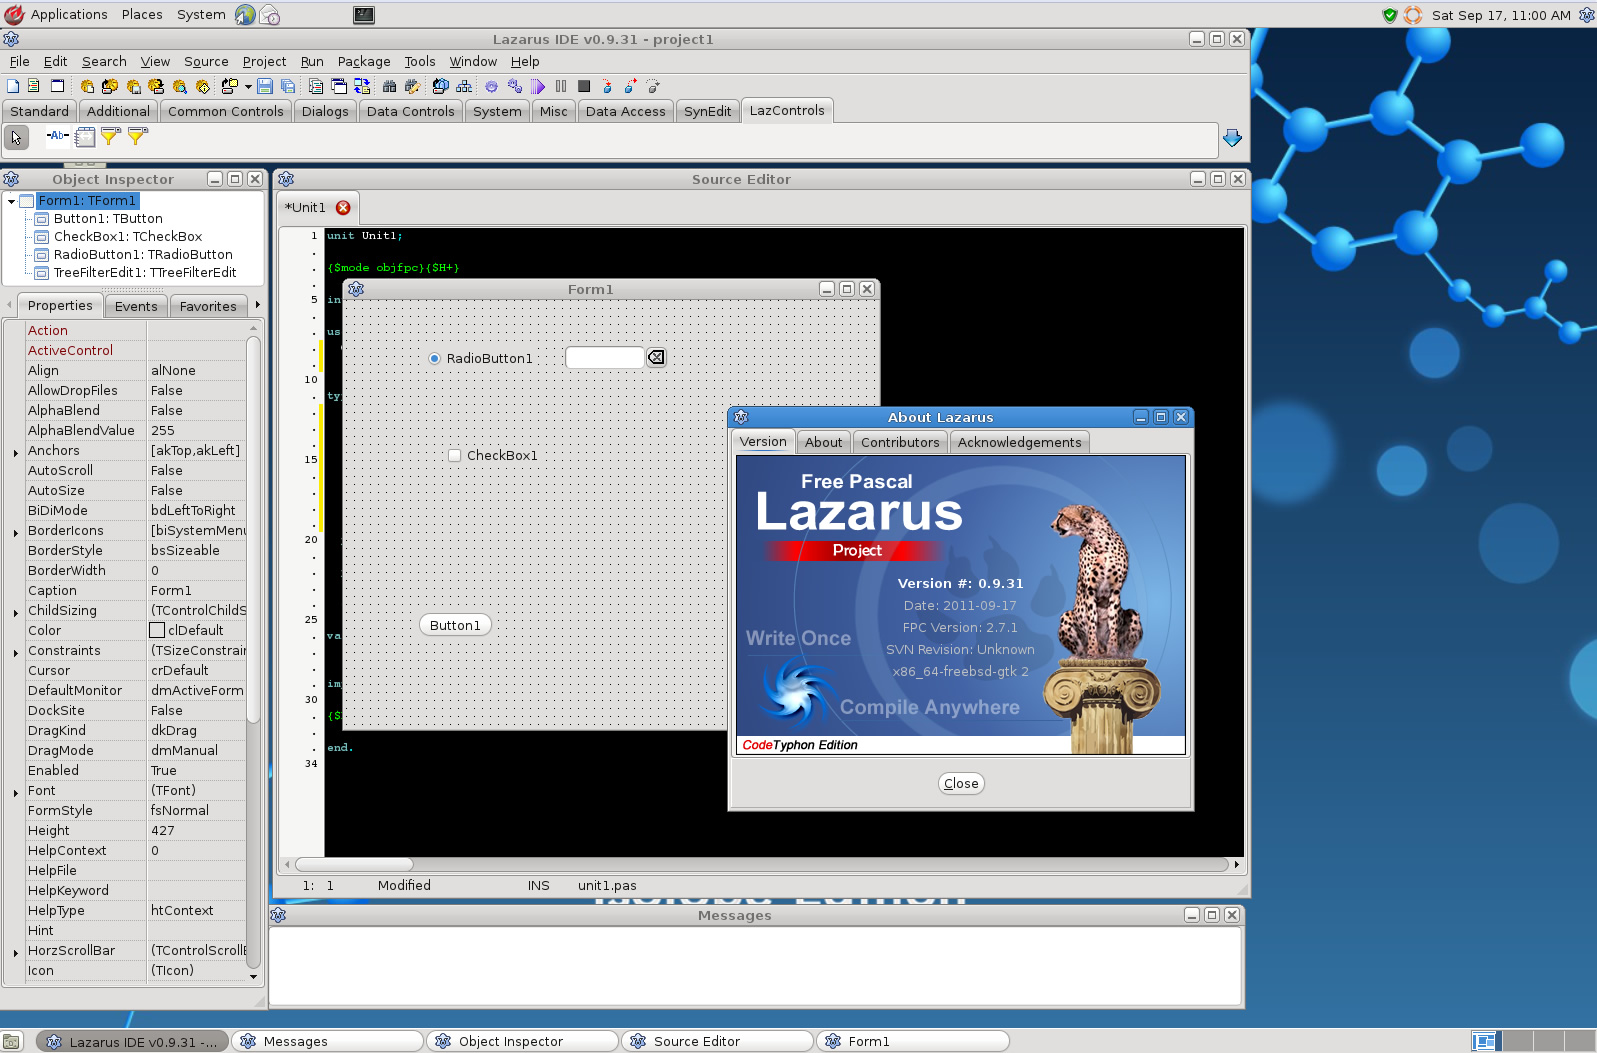Select the notebook component palette icon
This screenshot has width=1597, height=1053.
click(x=85, y=136)
